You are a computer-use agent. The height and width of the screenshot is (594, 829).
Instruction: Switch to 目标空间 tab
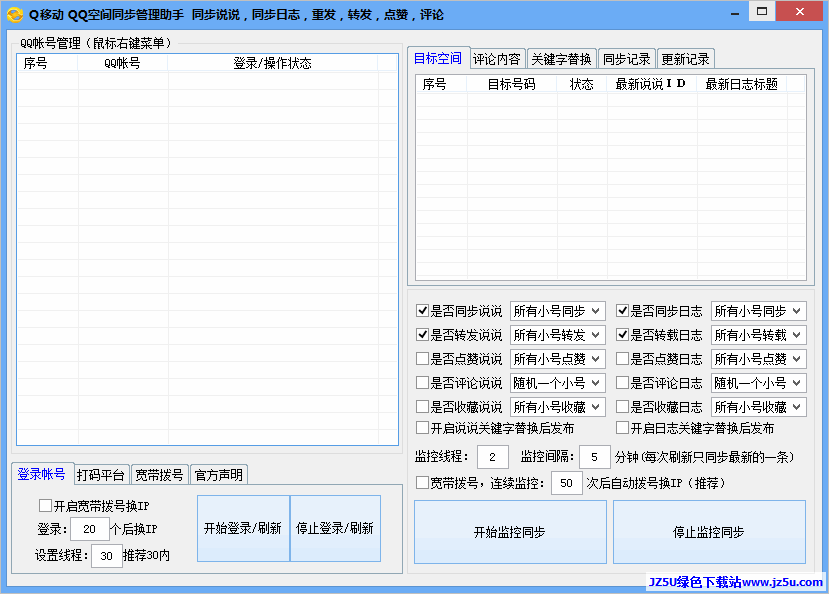pyautogui.click(x=438, y=58)
